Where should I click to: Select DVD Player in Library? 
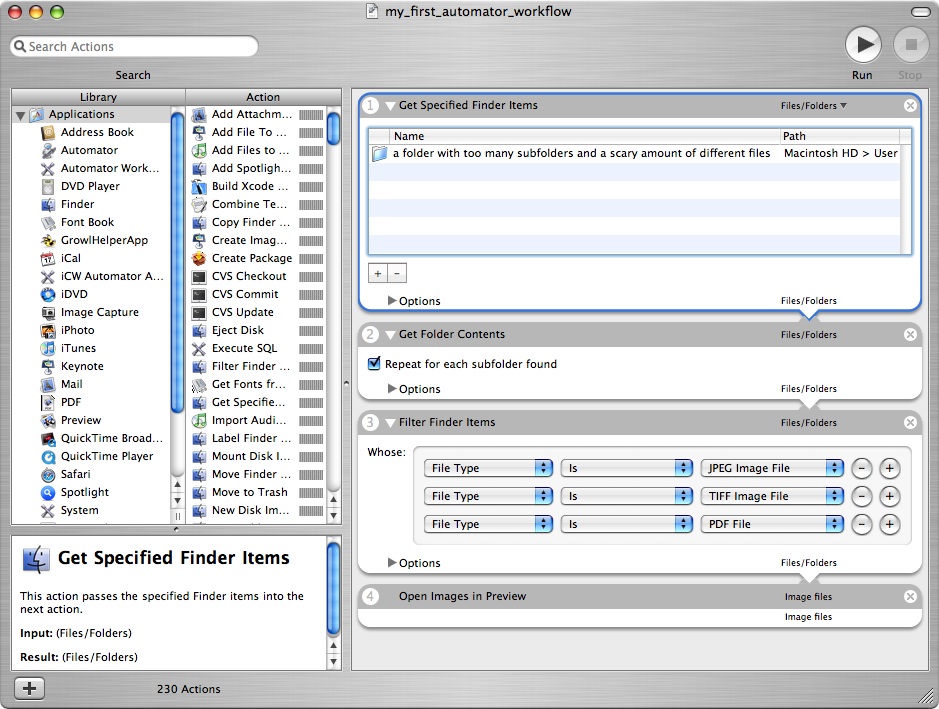(90, 186)
